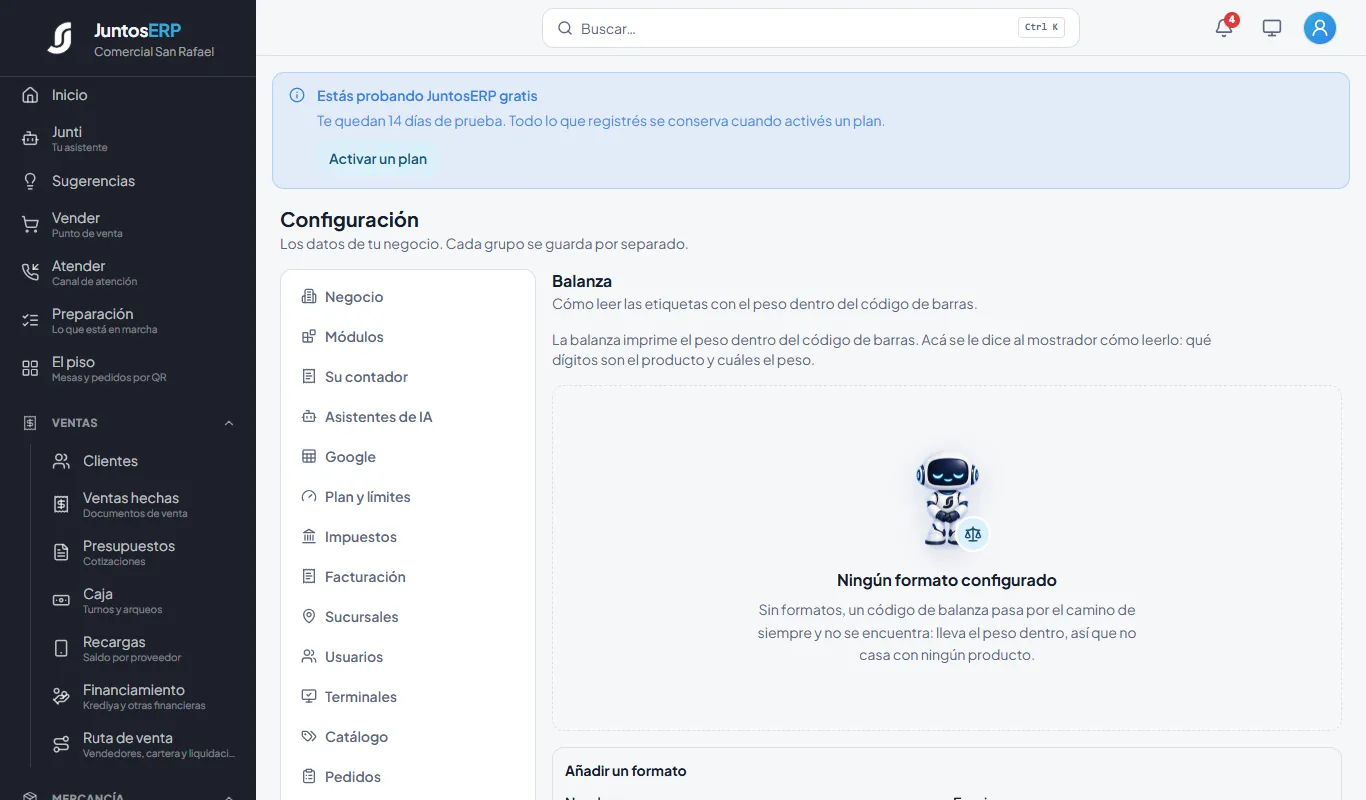Click the Catálogo tag icon
Screen dimensions: 1366x800
click(x=309, y=737)
